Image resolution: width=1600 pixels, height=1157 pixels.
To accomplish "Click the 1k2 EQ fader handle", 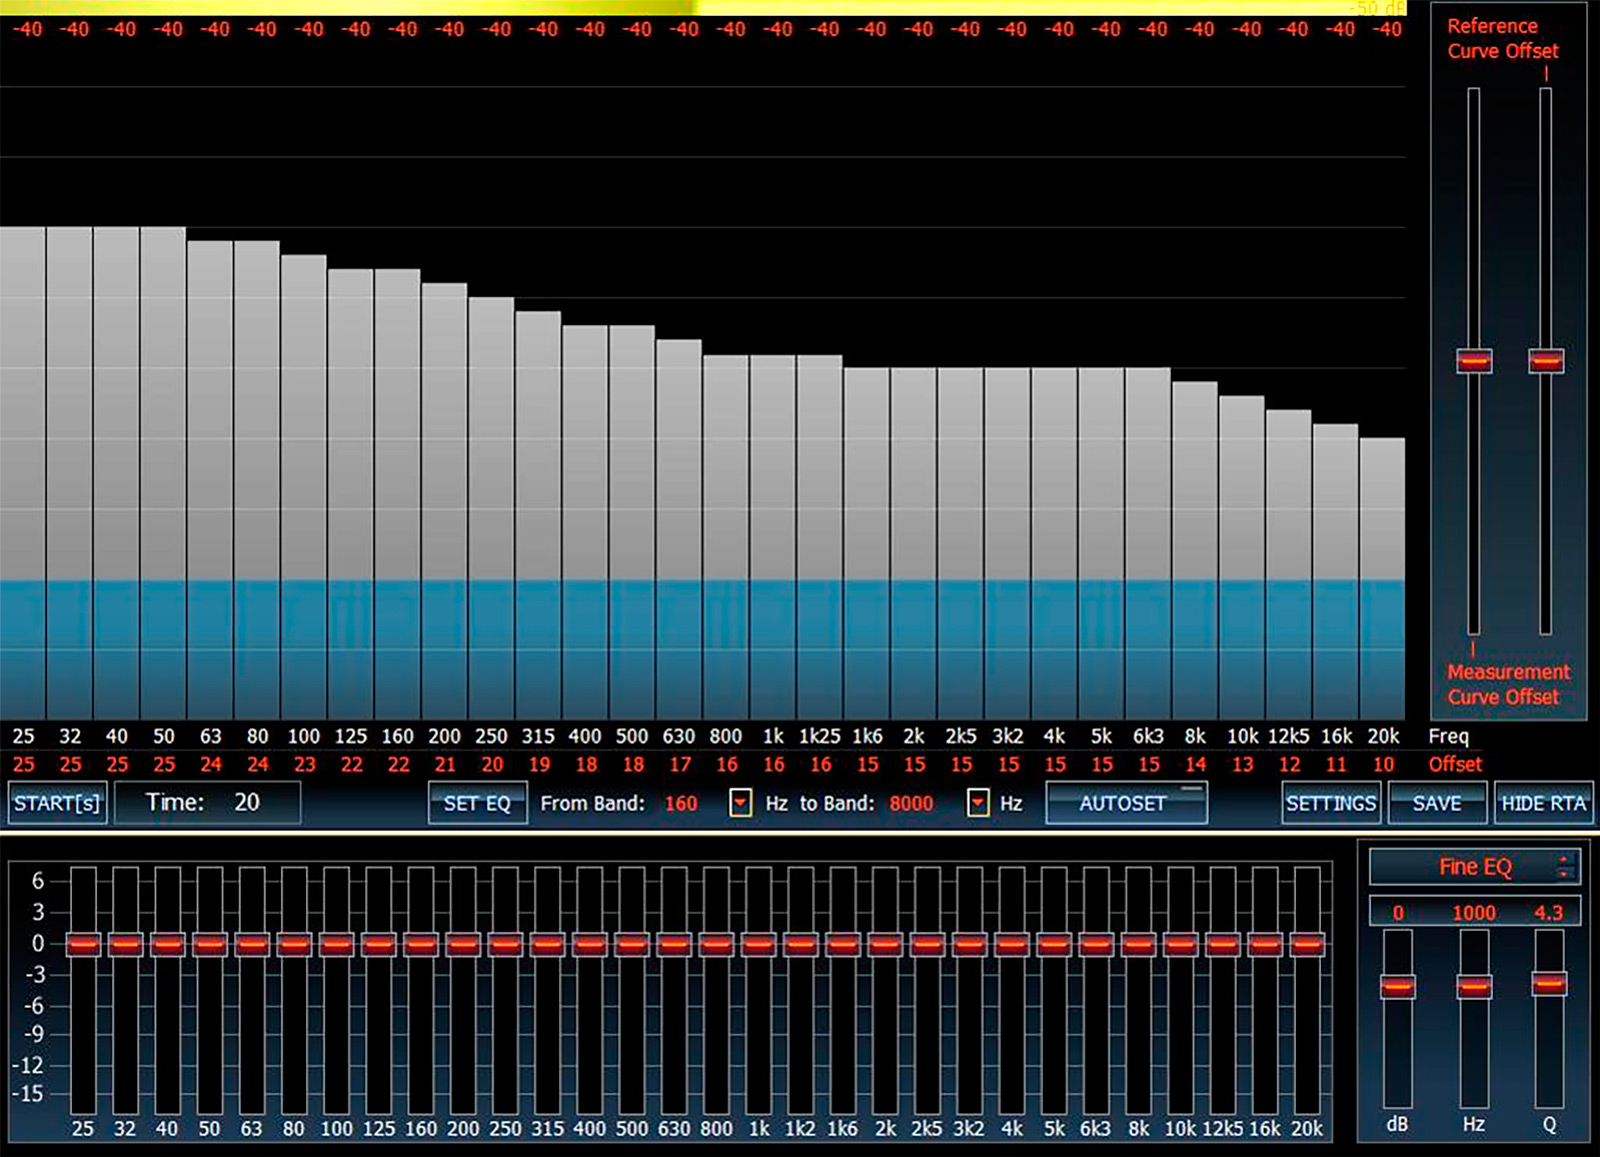I will click(801, 943).
